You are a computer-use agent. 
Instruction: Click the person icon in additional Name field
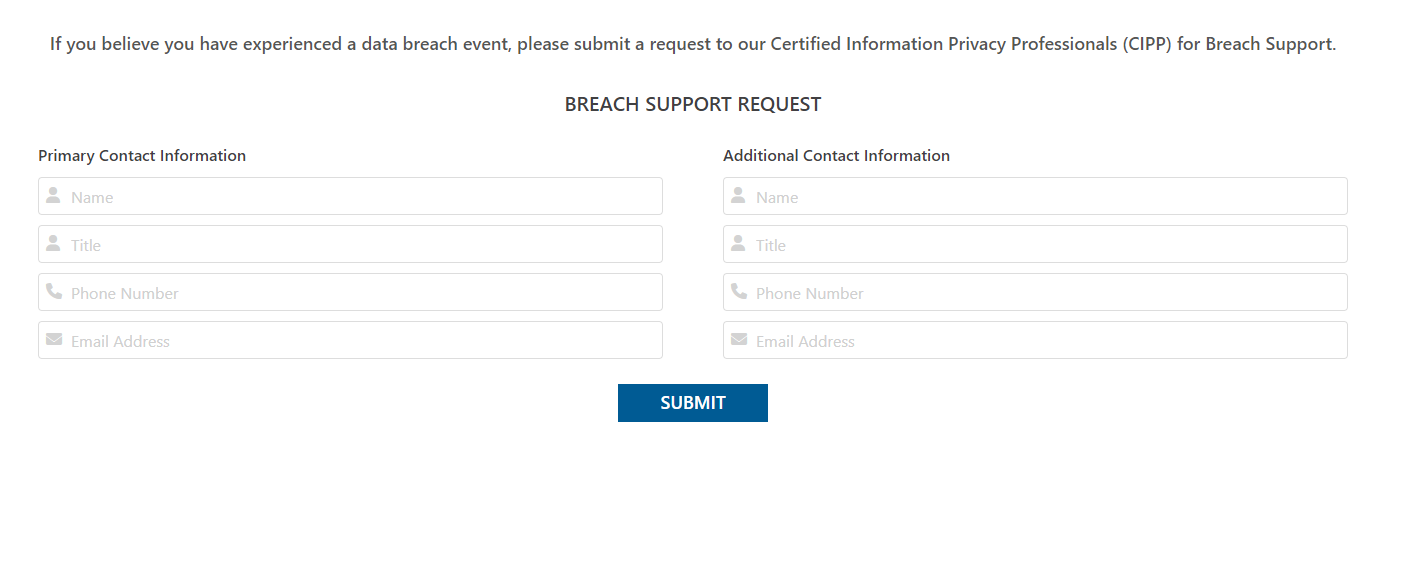click(738, 196)
